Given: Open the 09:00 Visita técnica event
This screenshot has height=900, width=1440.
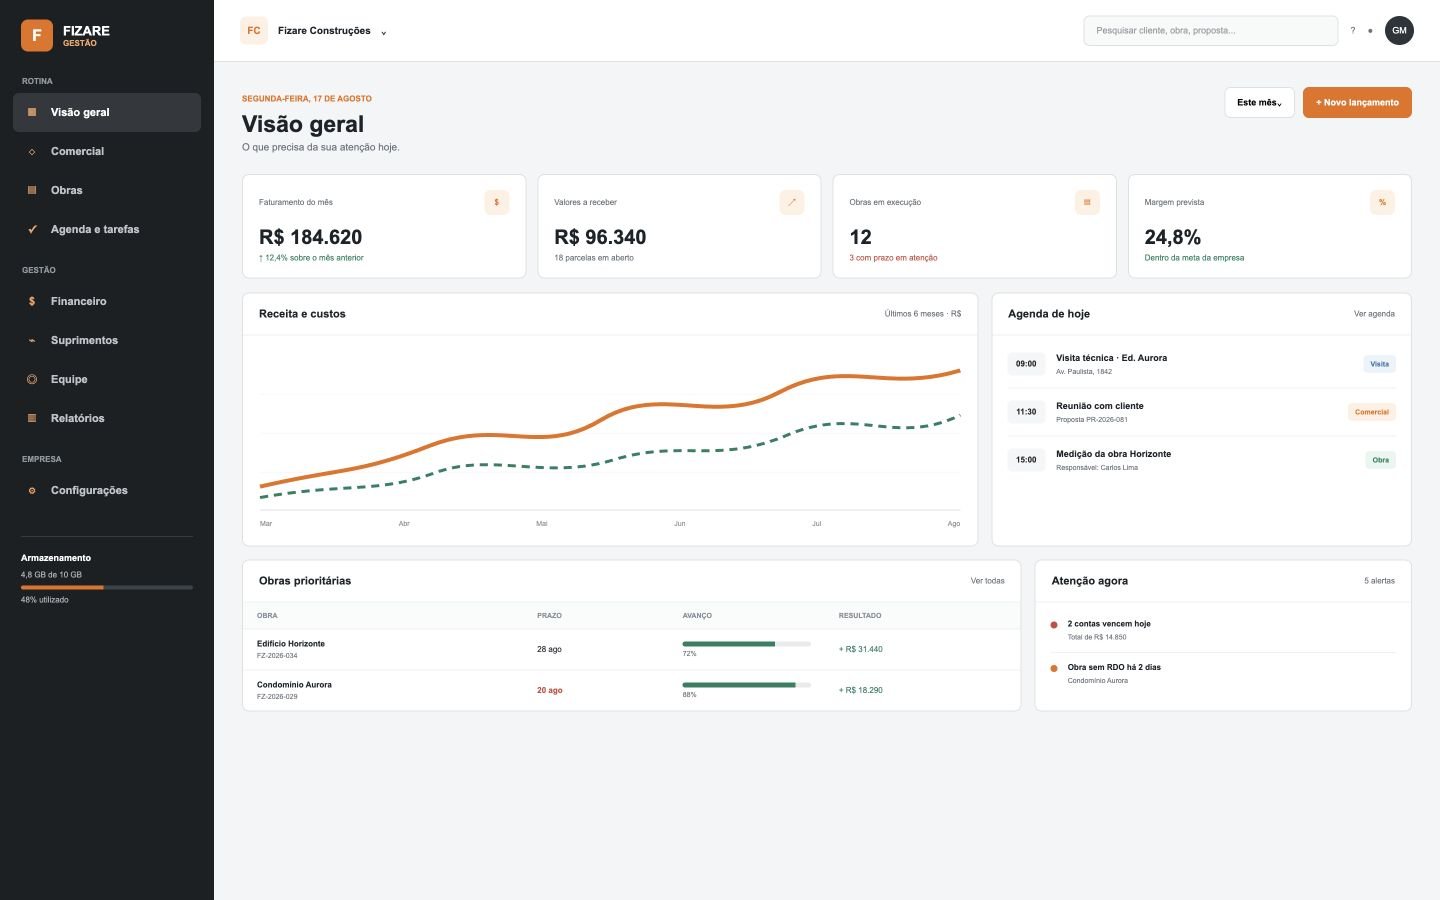Looking at the screenshot, I should pos(1201,364).
